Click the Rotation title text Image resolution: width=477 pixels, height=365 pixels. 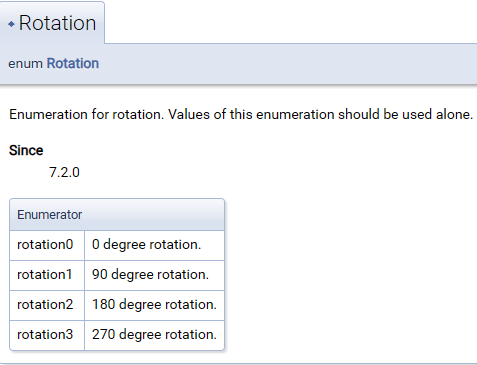point(57,23)
